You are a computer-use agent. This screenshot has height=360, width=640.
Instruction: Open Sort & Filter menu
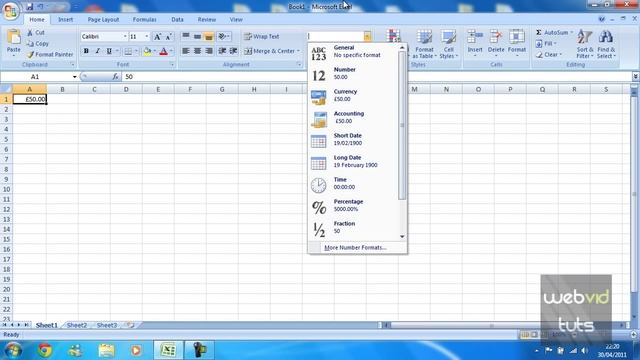(x=585, y=44)
